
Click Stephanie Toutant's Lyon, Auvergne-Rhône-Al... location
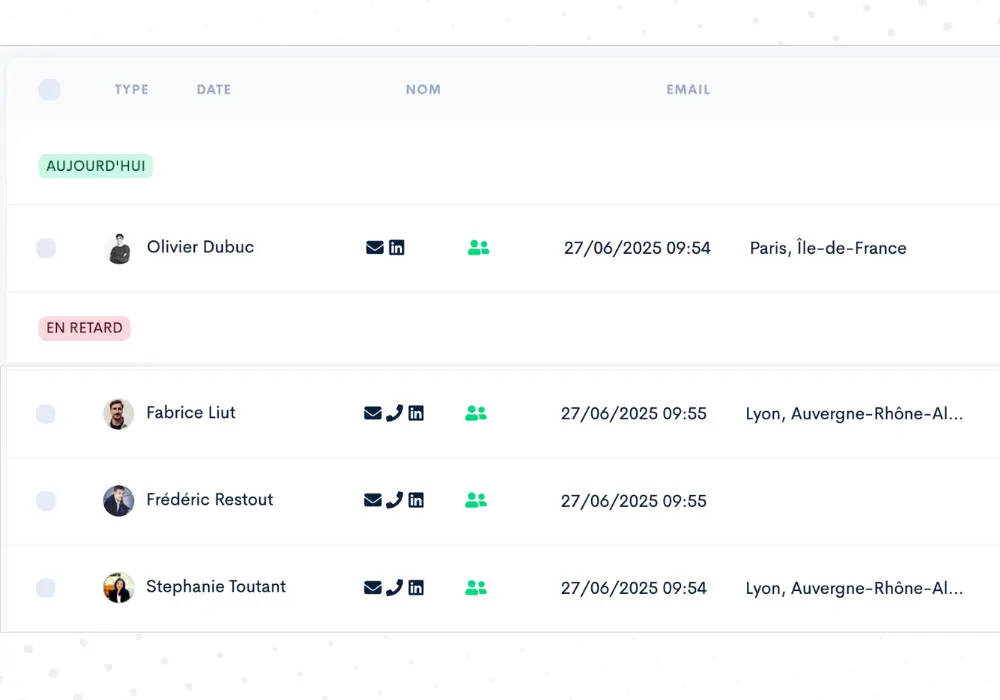(855, 588)
